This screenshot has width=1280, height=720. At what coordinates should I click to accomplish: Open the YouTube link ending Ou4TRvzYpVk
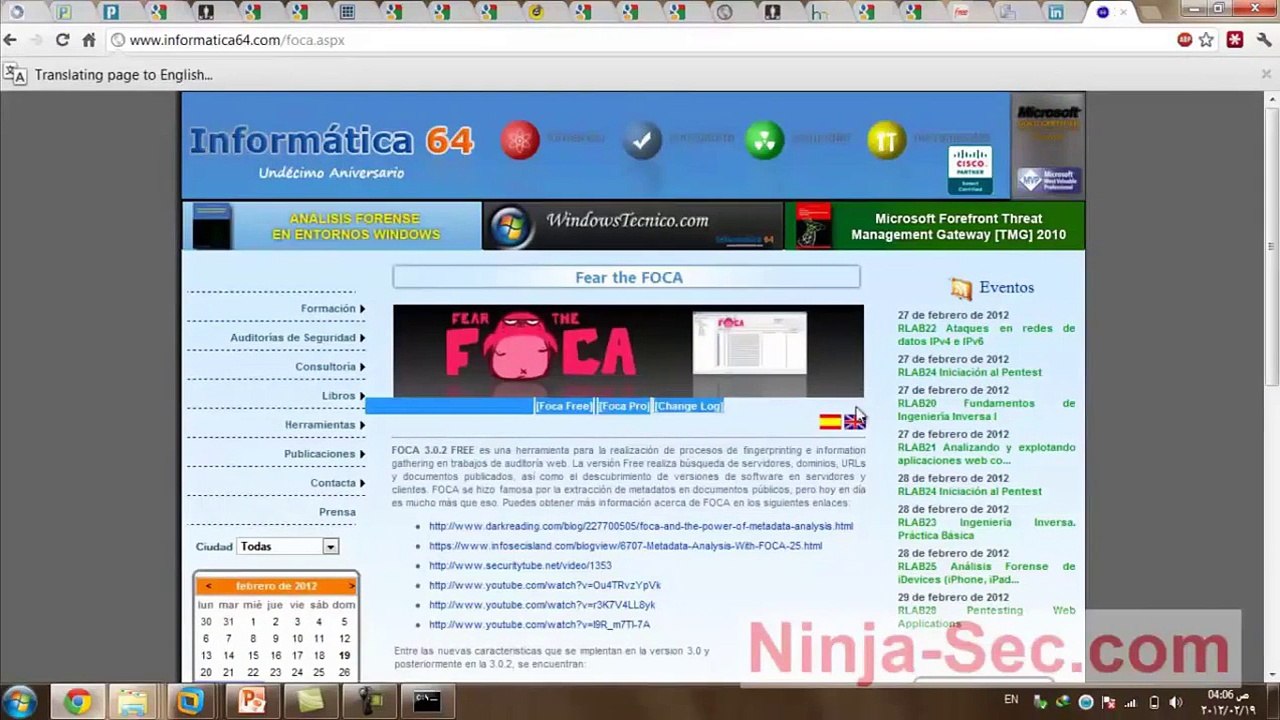545,585
